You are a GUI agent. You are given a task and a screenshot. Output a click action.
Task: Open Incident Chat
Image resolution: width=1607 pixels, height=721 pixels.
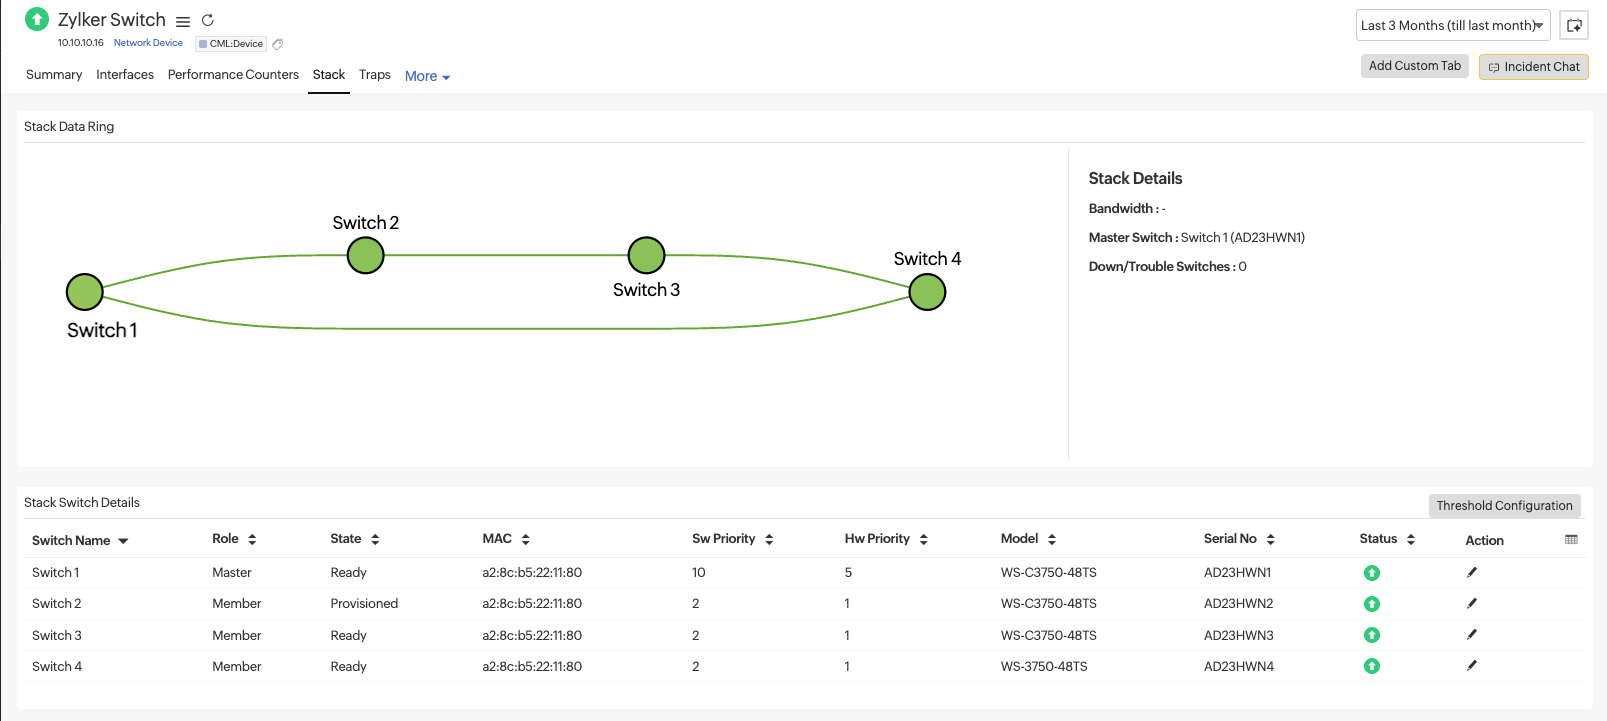(1533, 67)
